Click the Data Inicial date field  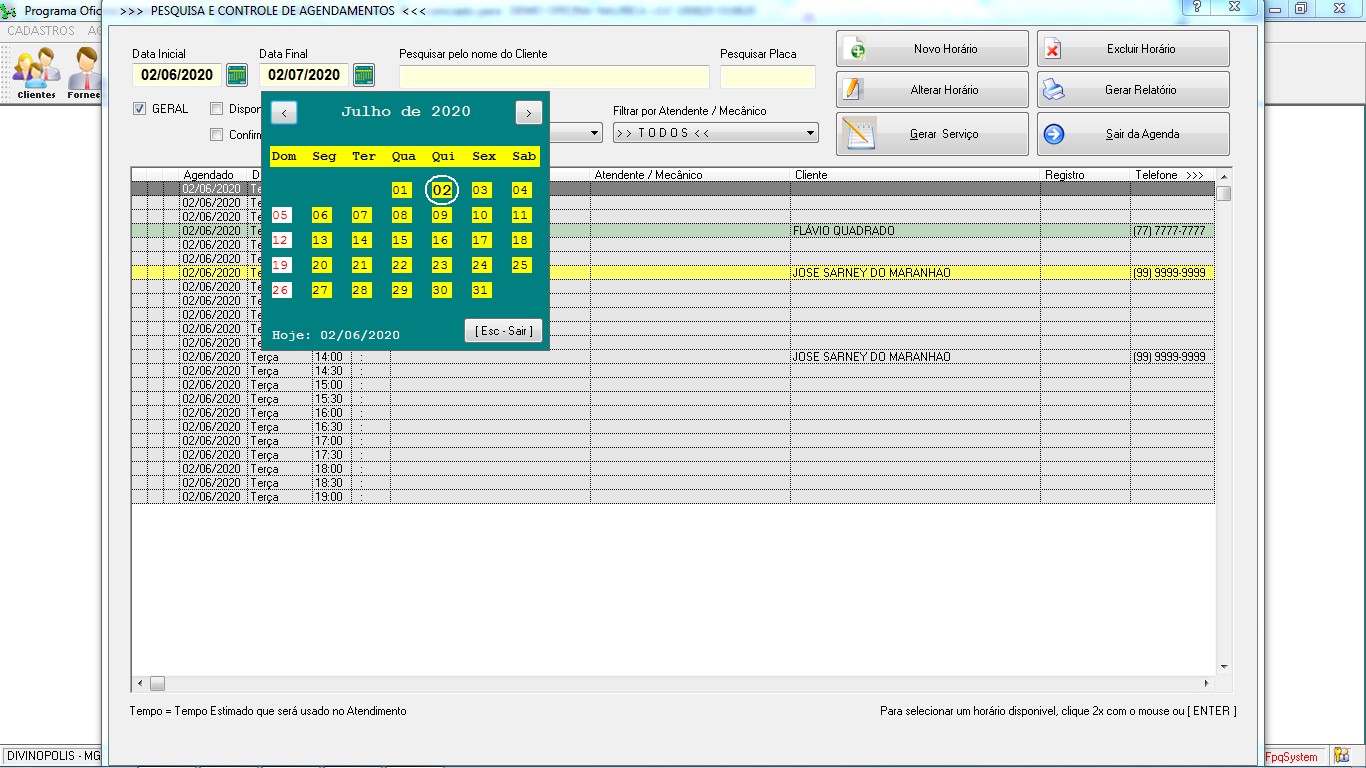(x=177, y=75)
